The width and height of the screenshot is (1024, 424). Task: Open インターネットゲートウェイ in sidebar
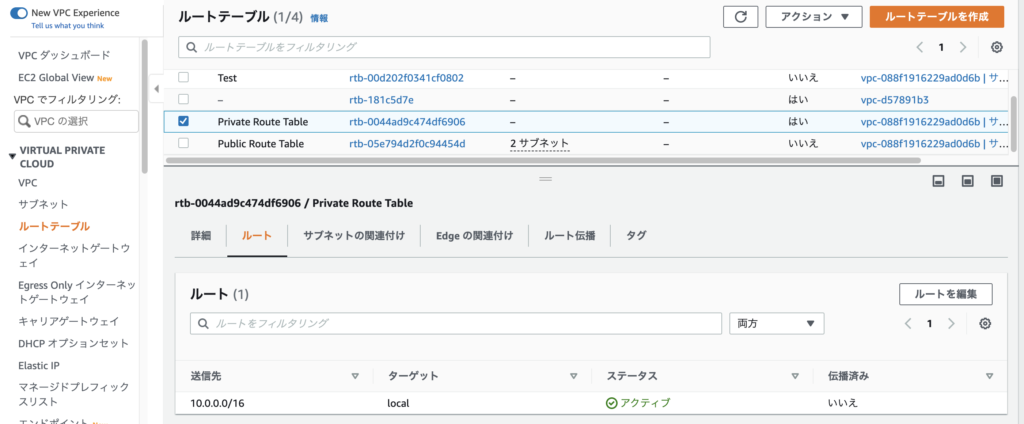(x=74, y=255)
